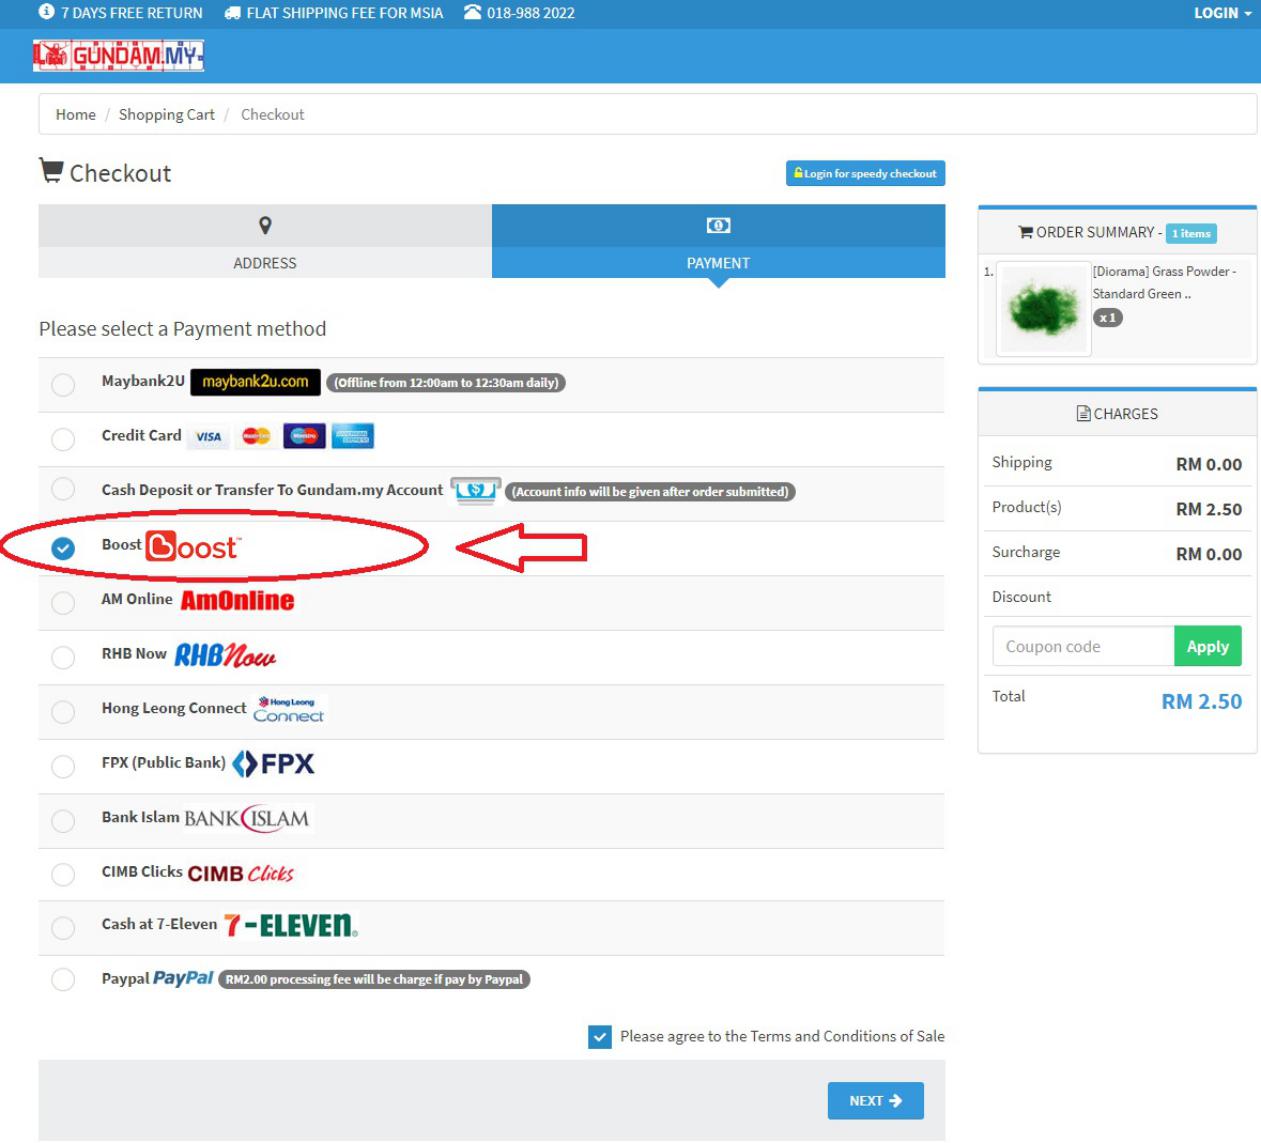The width and height of the screenshot is (1261, 1143).
Task: Switch to the ADDRESS step tab
Action: click(x=265, y=242)
